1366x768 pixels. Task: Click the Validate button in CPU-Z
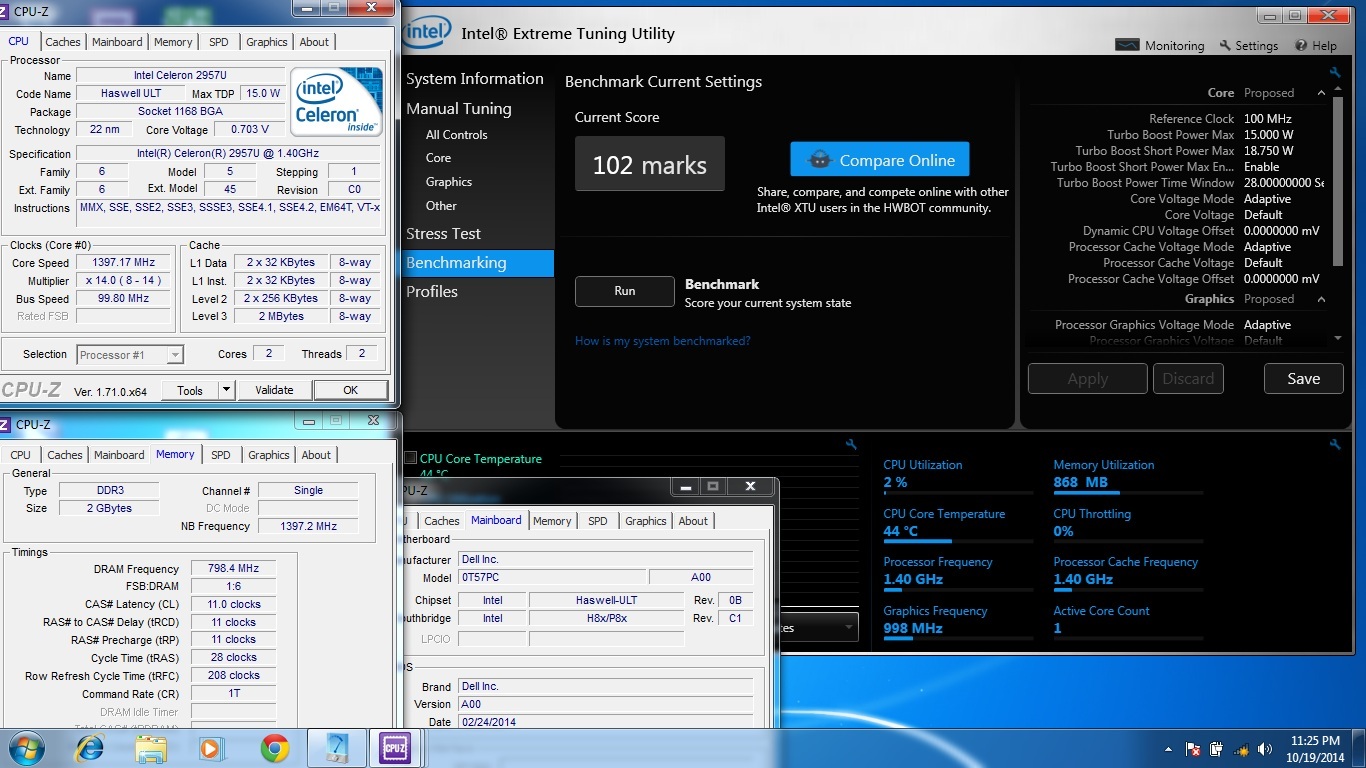(274, 390)
